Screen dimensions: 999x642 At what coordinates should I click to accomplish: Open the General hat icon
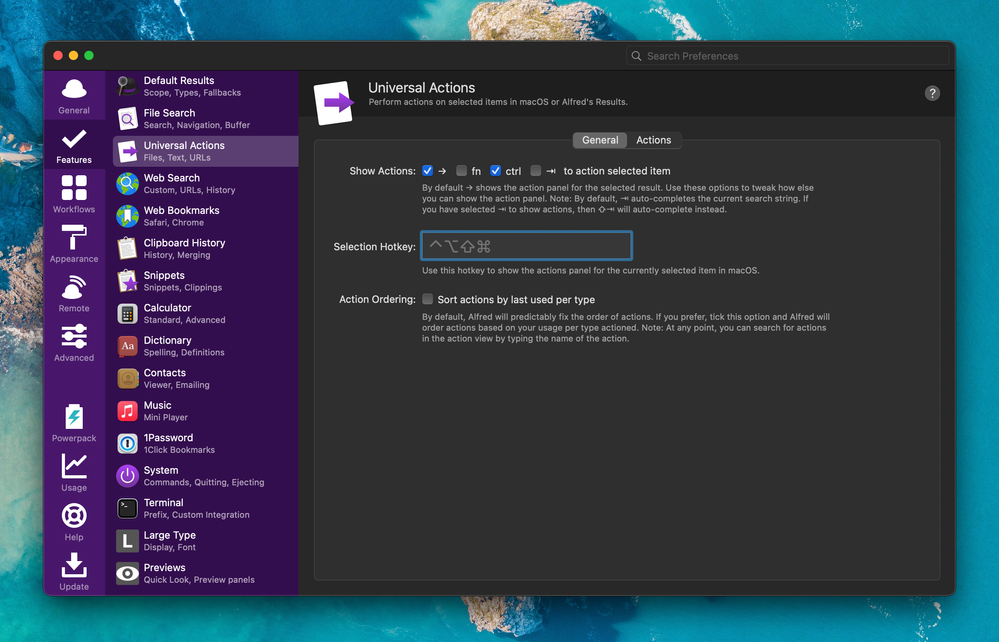[74, 95]
